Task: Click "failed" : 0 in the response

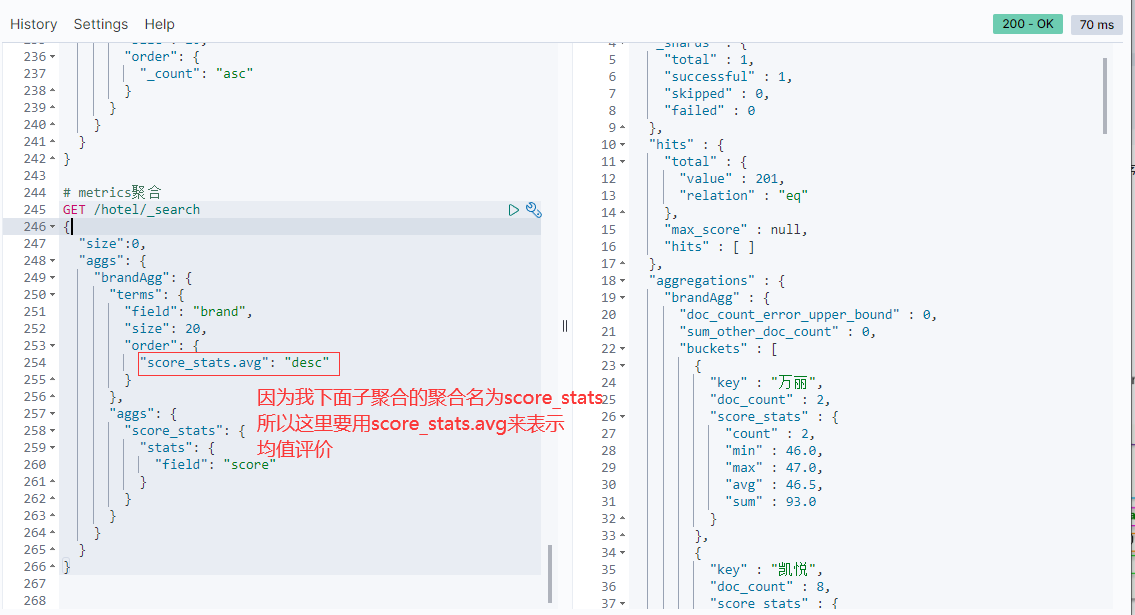Action: point(709,111)
